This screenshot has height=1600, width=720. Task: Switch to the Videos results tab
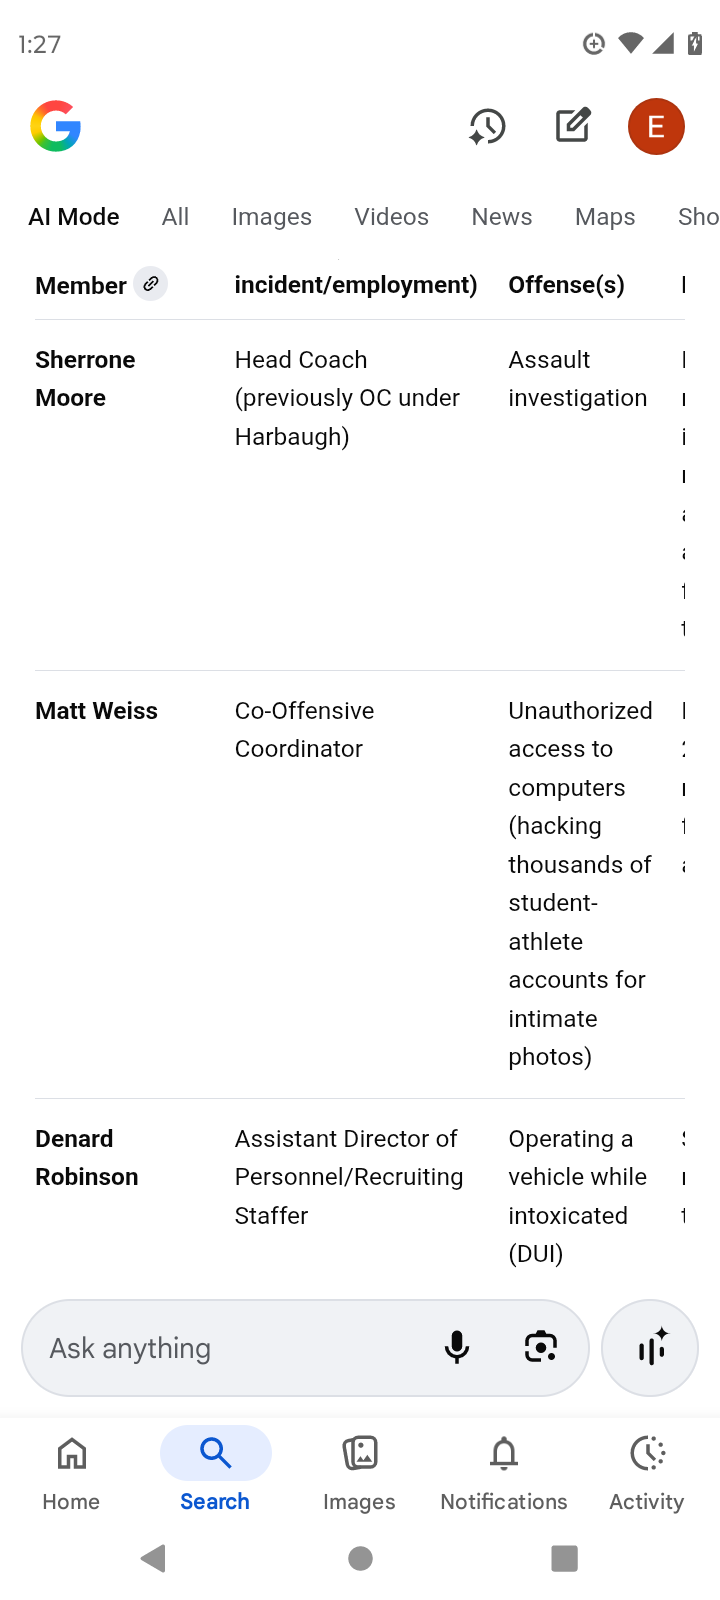point(391,217)
